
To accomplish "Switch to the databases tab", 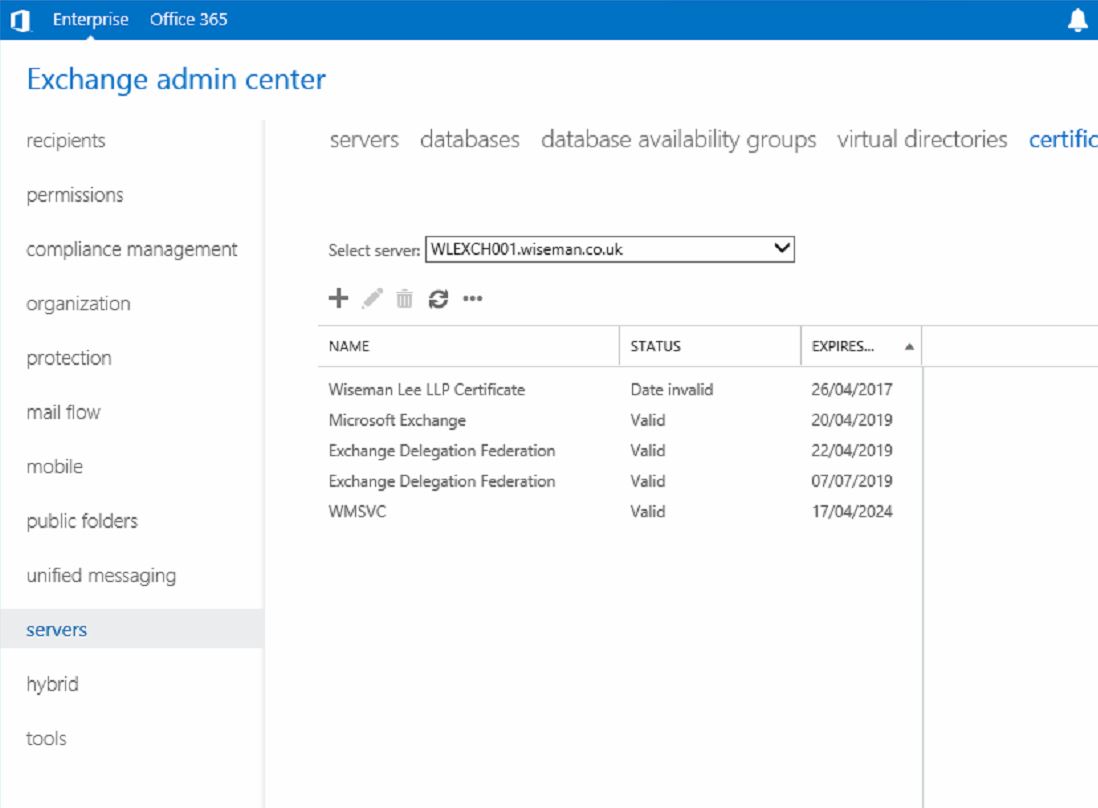I will coord(469,140).
